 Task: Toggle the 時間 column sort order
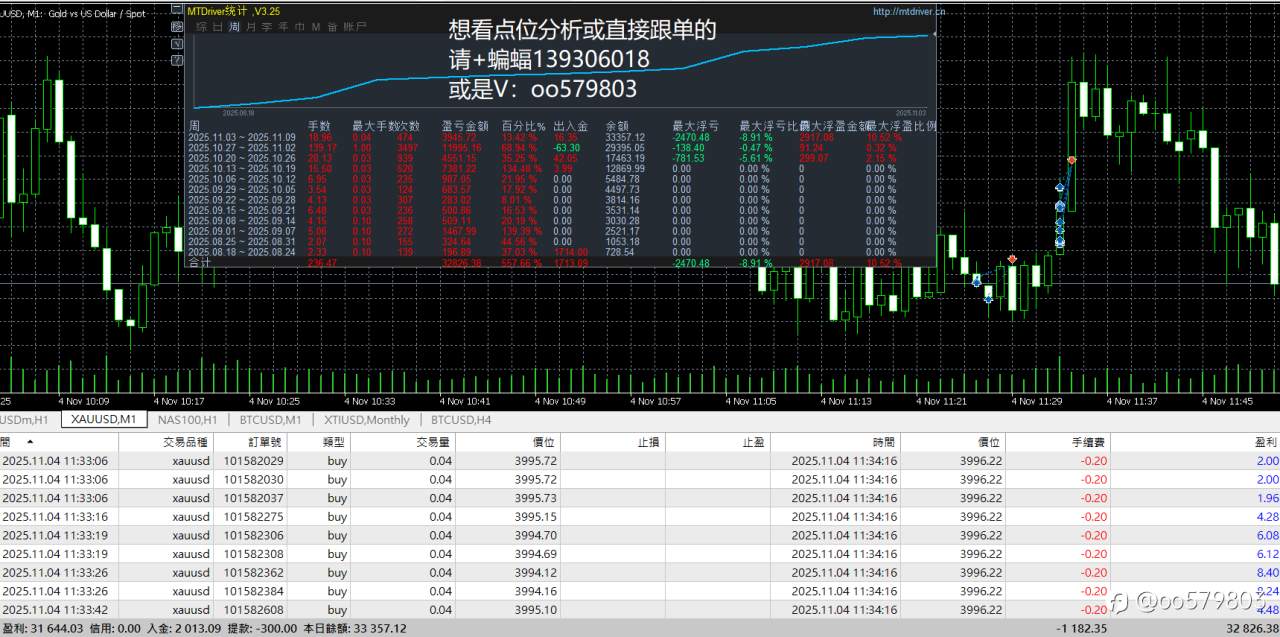click(885, 442)
